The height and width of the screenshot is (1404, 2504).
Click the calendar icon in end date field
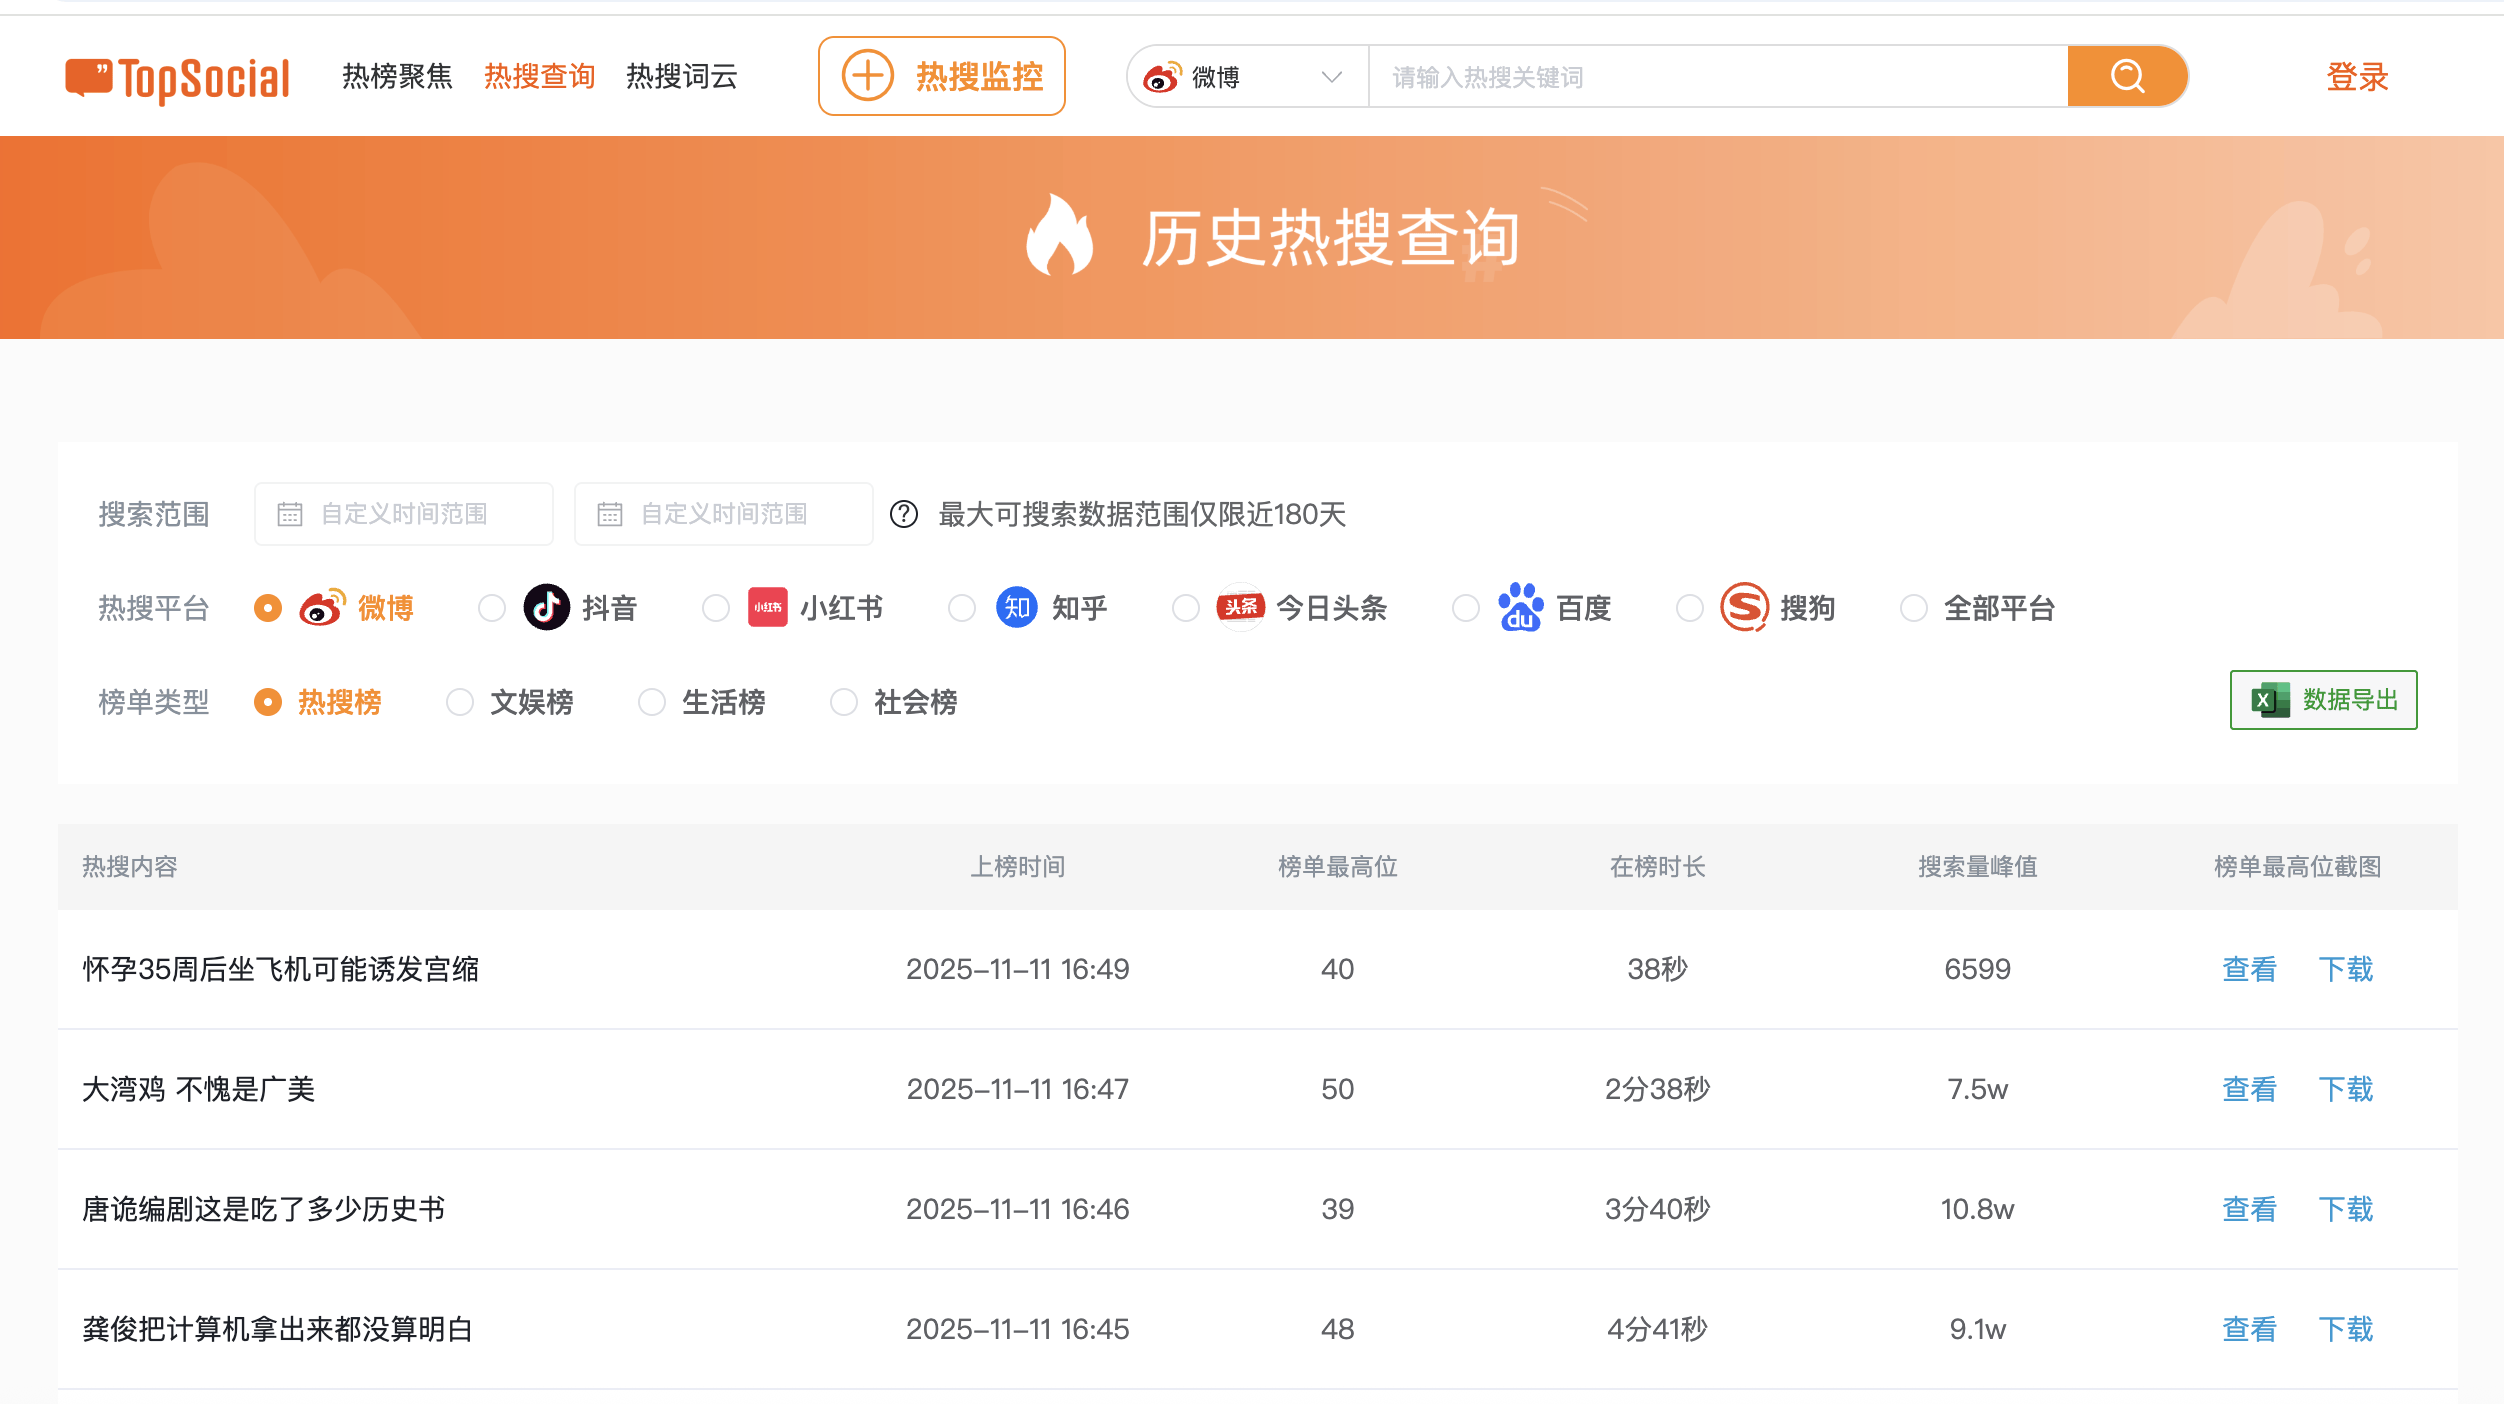pyautogui.click(x=610, y=514)
